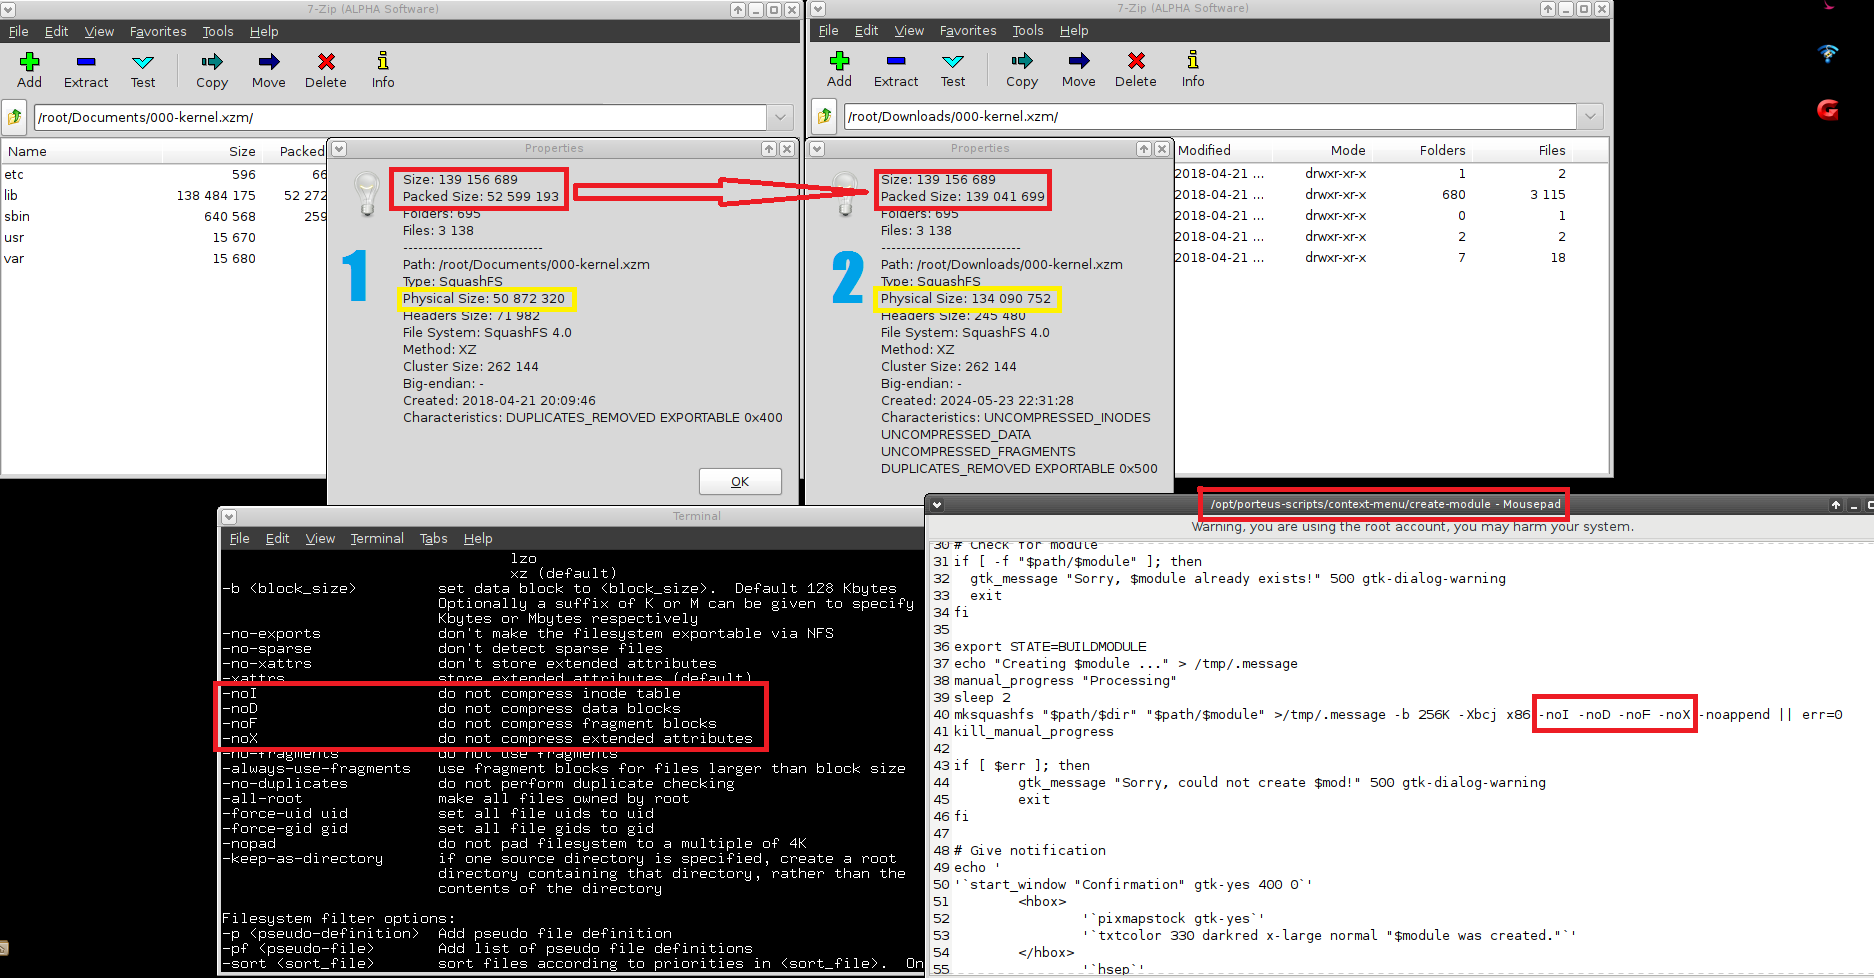Click Mousepad title bar create-module

coord(1385,504)
